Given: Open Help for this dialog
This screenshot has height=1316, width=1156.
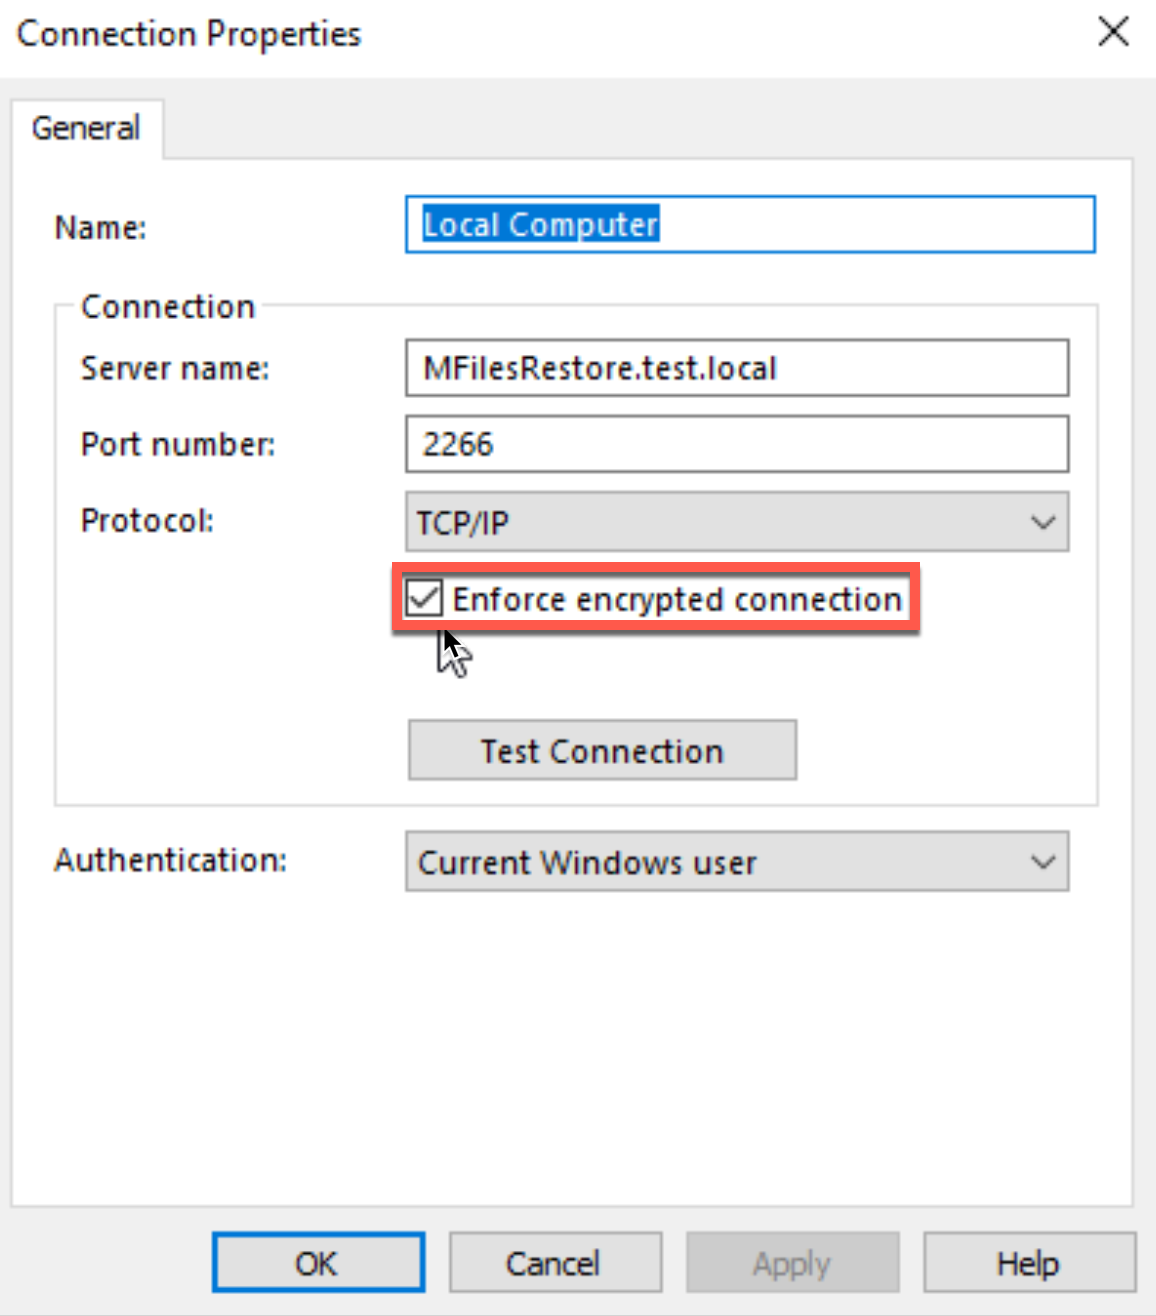Looking at the screenshot, I should (x=1029, y=1263).
